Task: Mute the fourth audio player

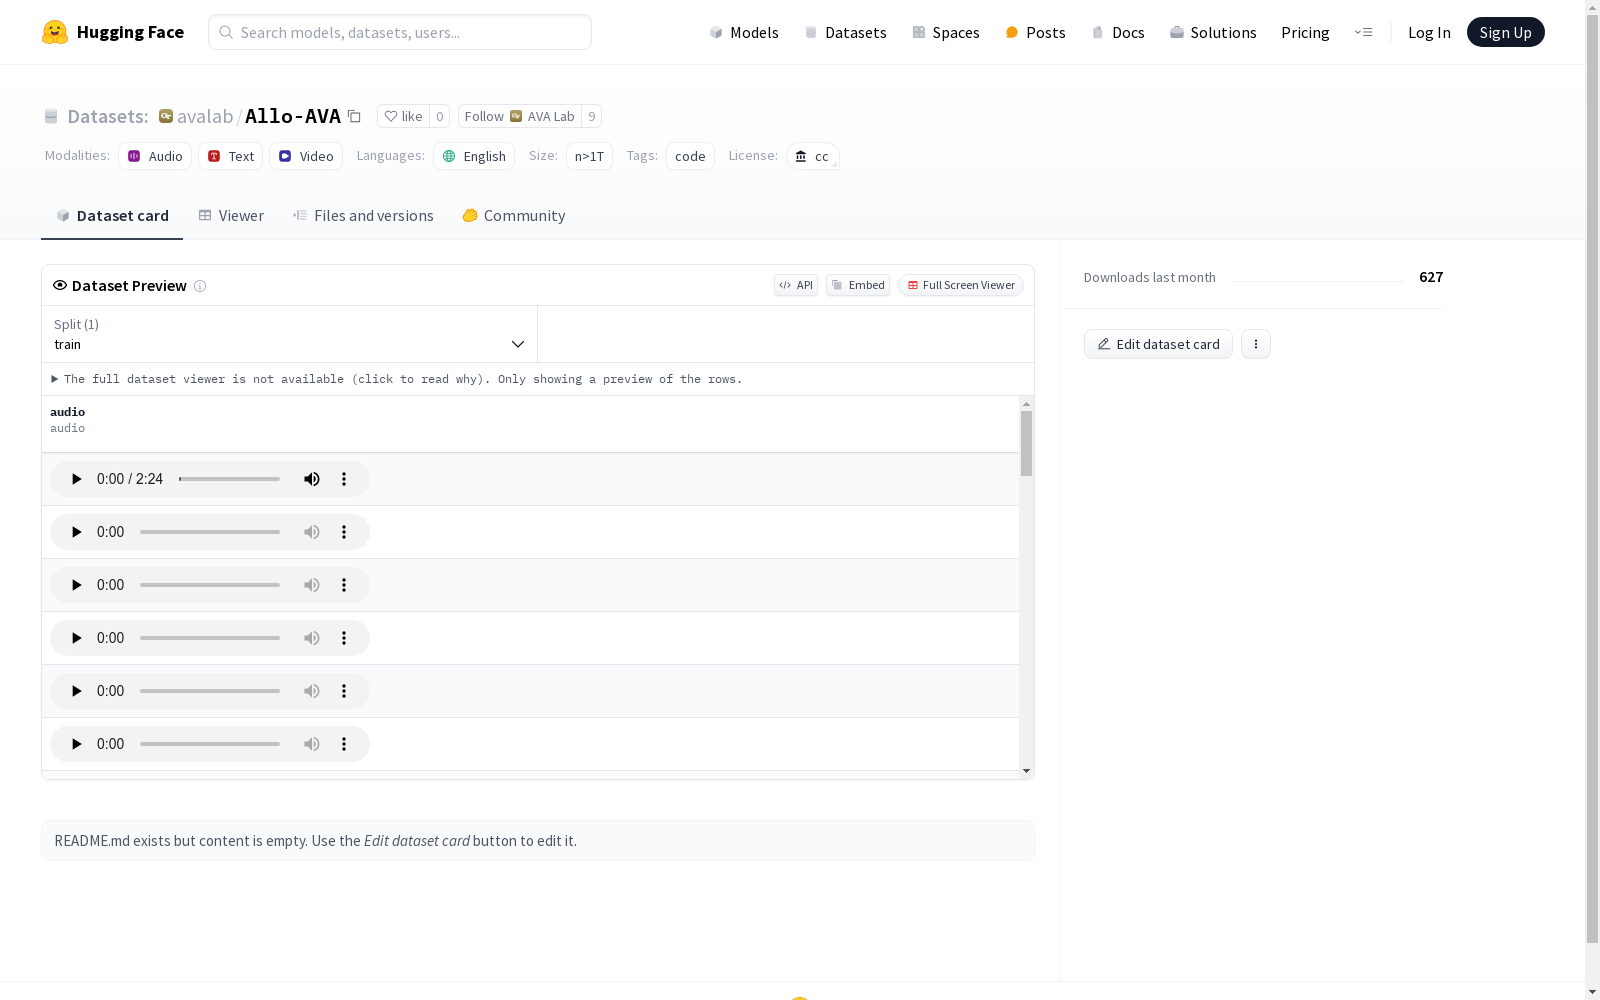Action: [312, 638]
